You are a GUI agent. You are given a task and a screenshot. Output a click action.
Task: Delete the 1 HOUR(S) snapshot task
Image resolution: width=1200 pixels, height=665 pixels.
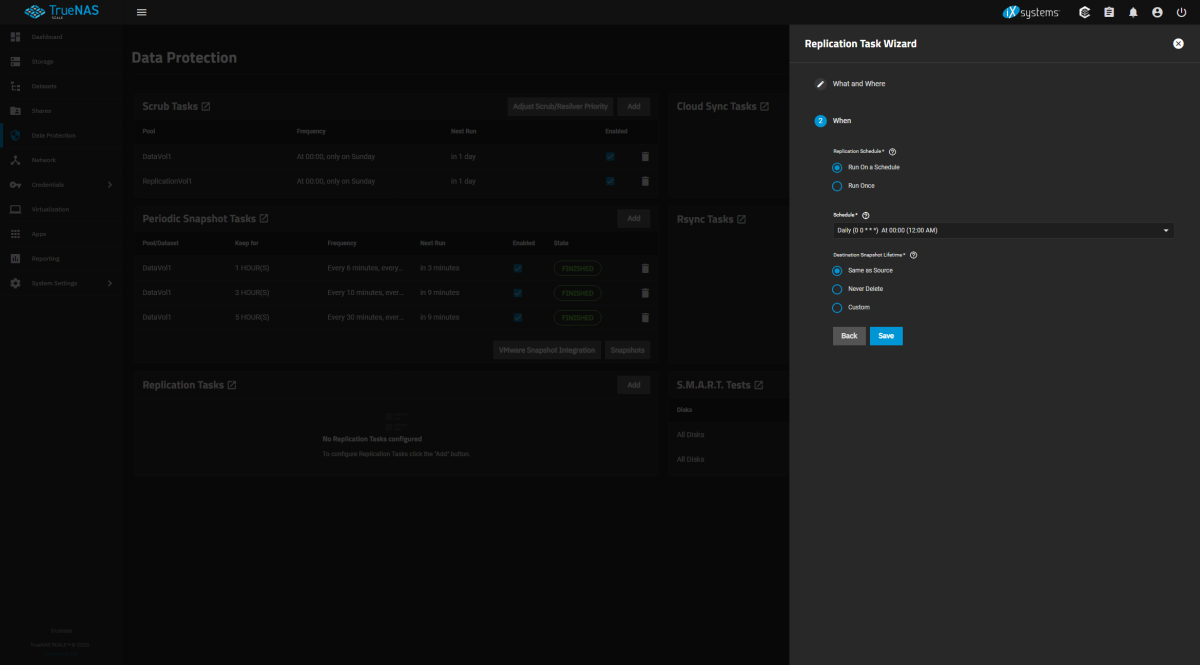(x=645, y=268)
